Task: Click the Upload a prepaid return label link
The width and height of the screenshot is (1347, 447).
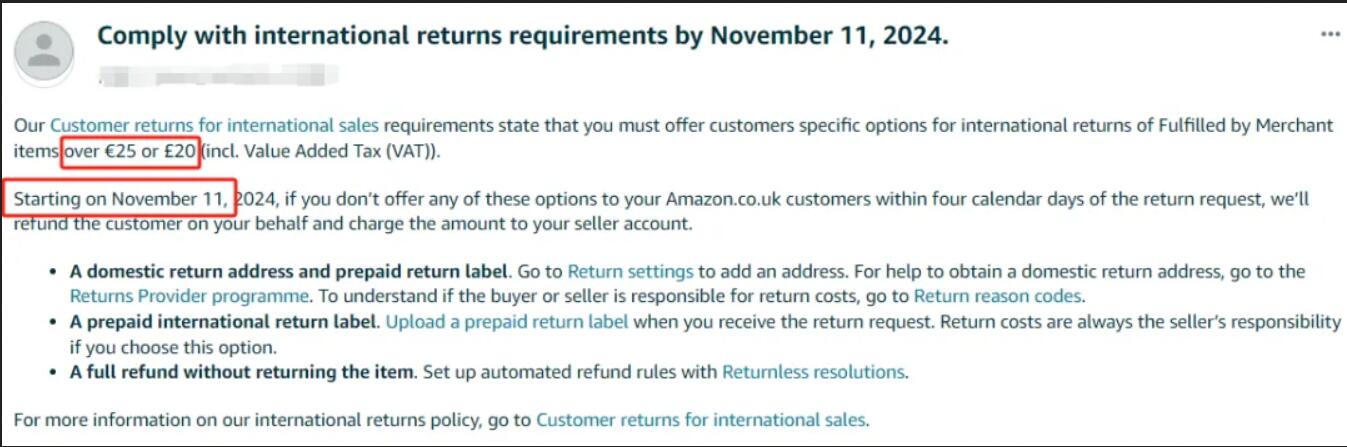Action: tap(507, 322)
